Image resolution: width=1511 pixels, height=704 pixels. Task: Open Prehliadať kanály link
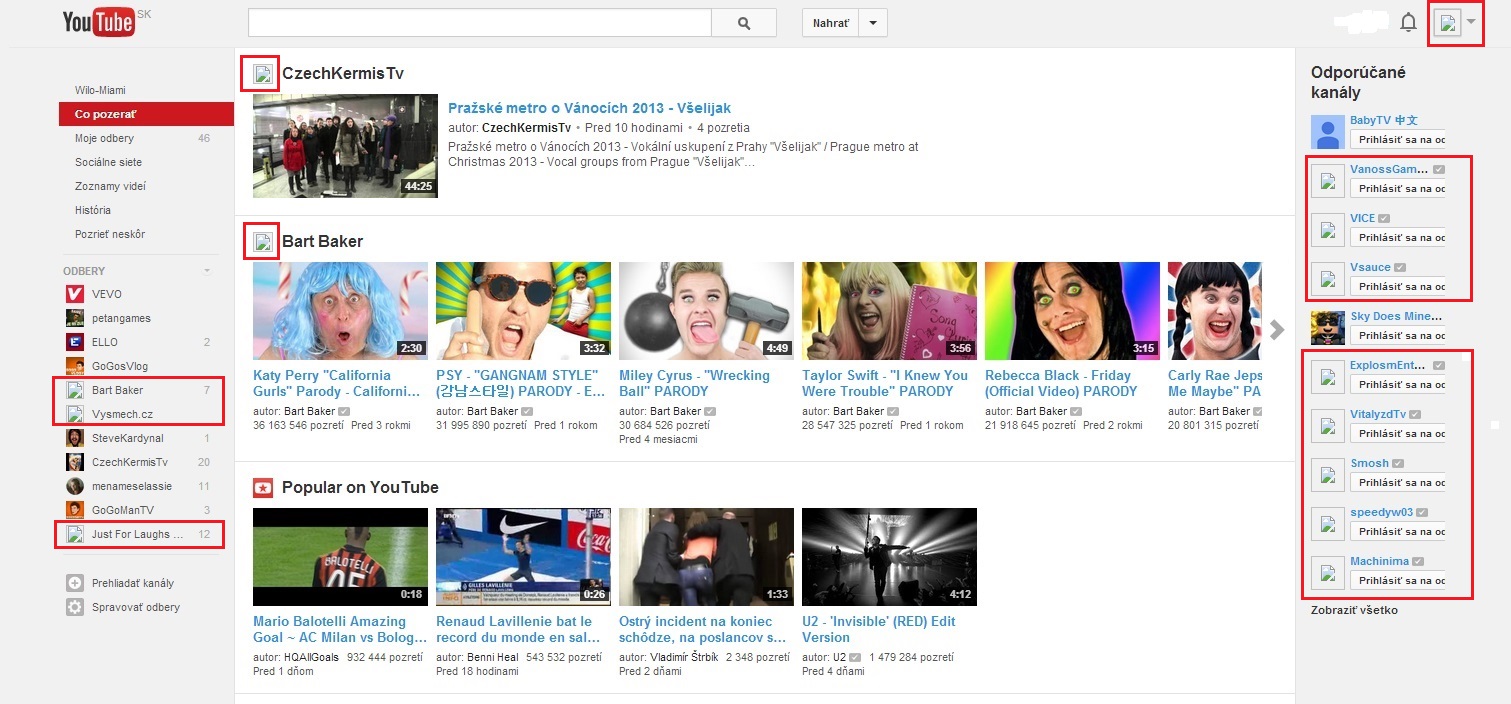[133, 583]
